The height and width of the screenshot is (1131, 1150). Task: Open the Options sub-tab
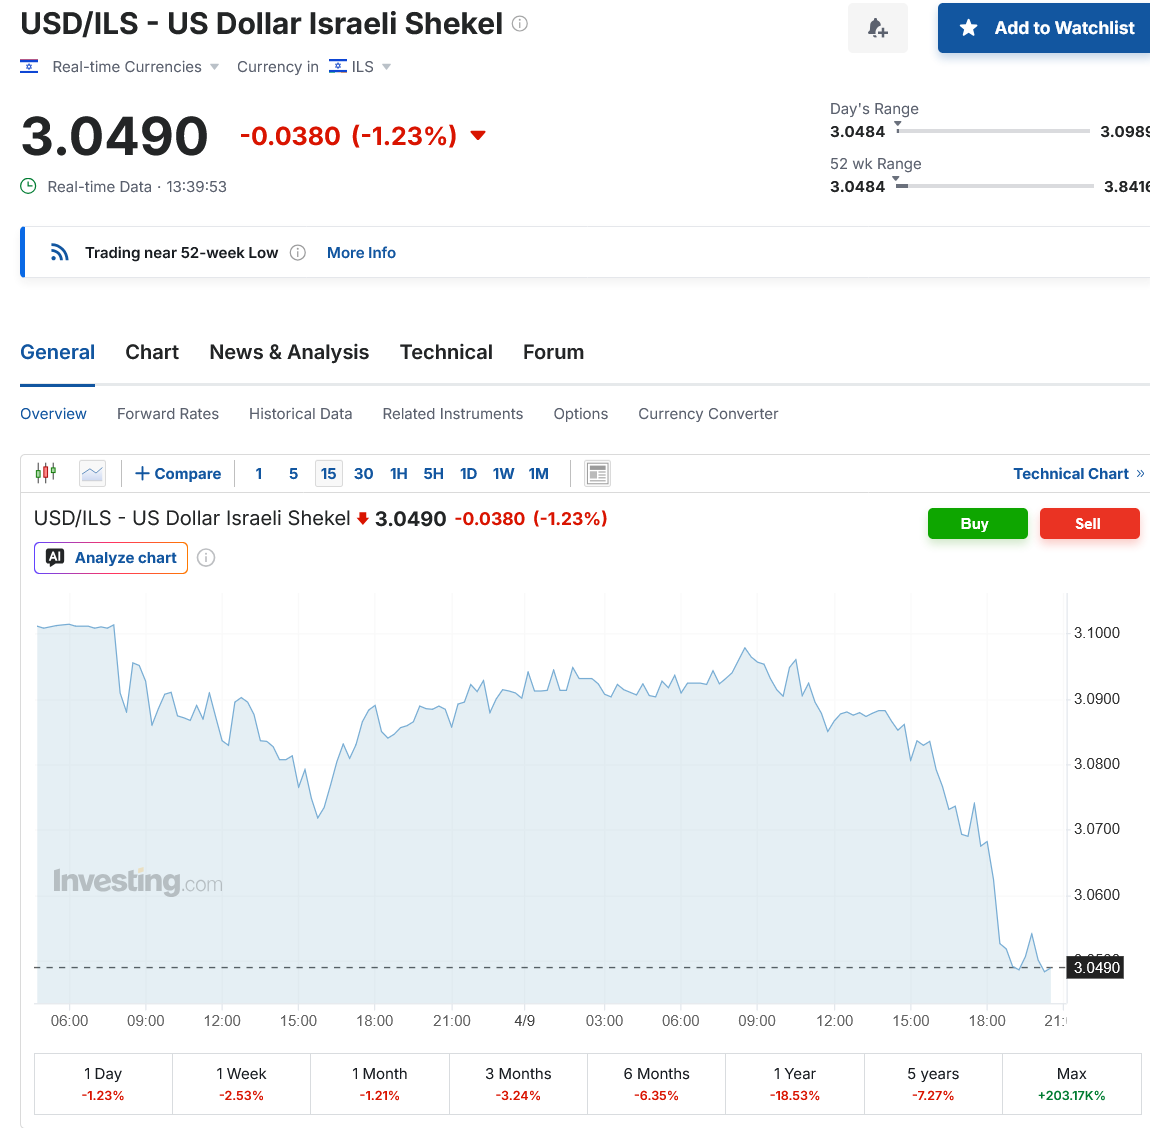click(581, 414)
